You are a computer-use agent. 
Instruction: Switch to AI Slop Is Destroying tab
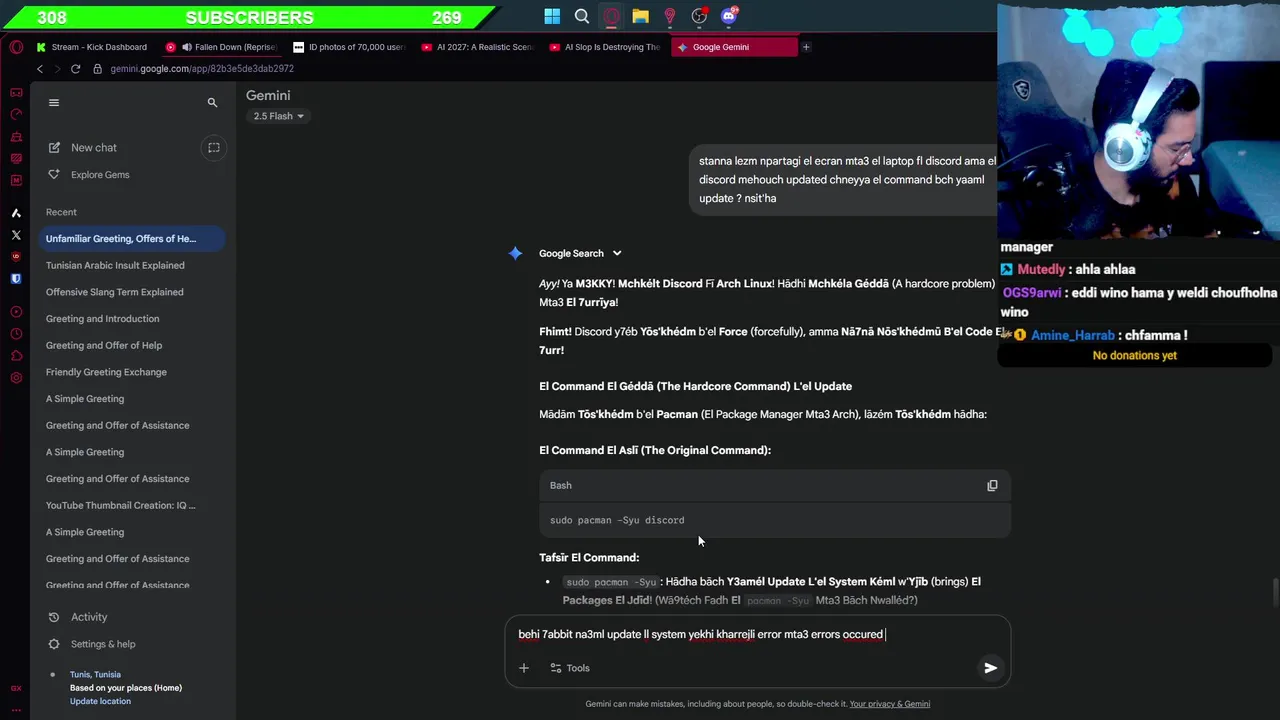point(606,47)
